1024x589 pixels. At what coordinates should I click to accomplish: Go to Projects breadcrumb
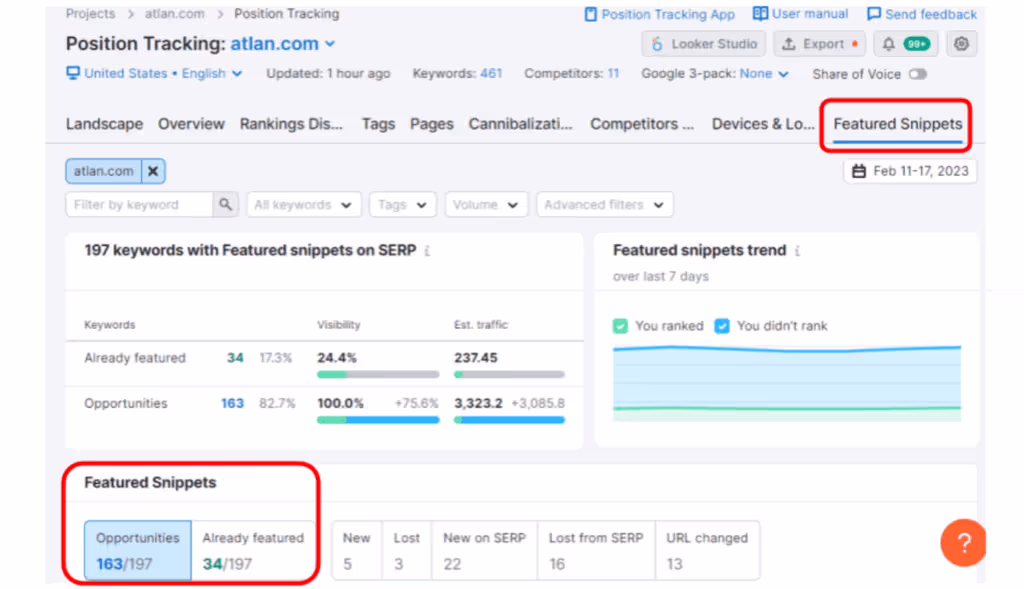(x=90, y=14)
